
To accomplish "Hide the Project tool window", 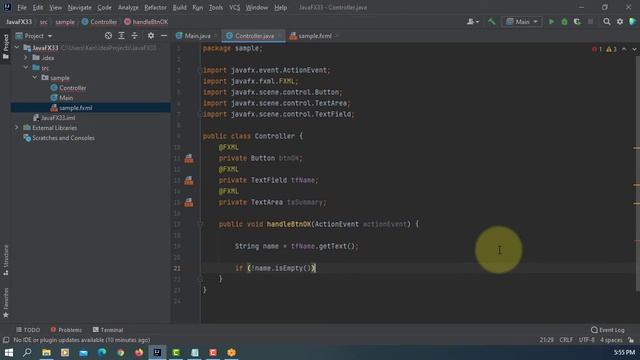I will (164, 36).
